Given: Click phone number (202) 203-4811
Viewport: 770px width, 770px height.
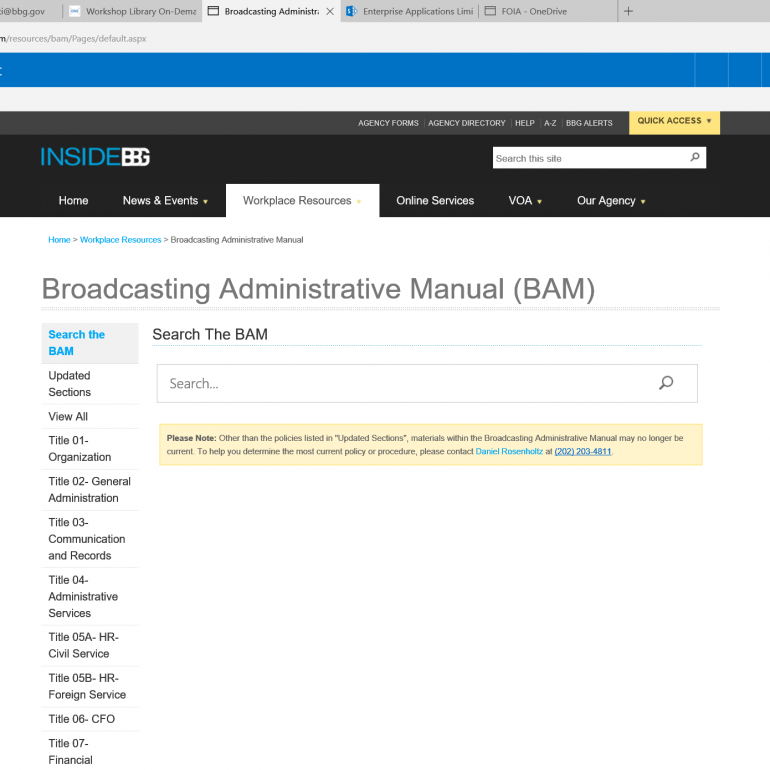Looking at the screenshot, I should point(583,451).
